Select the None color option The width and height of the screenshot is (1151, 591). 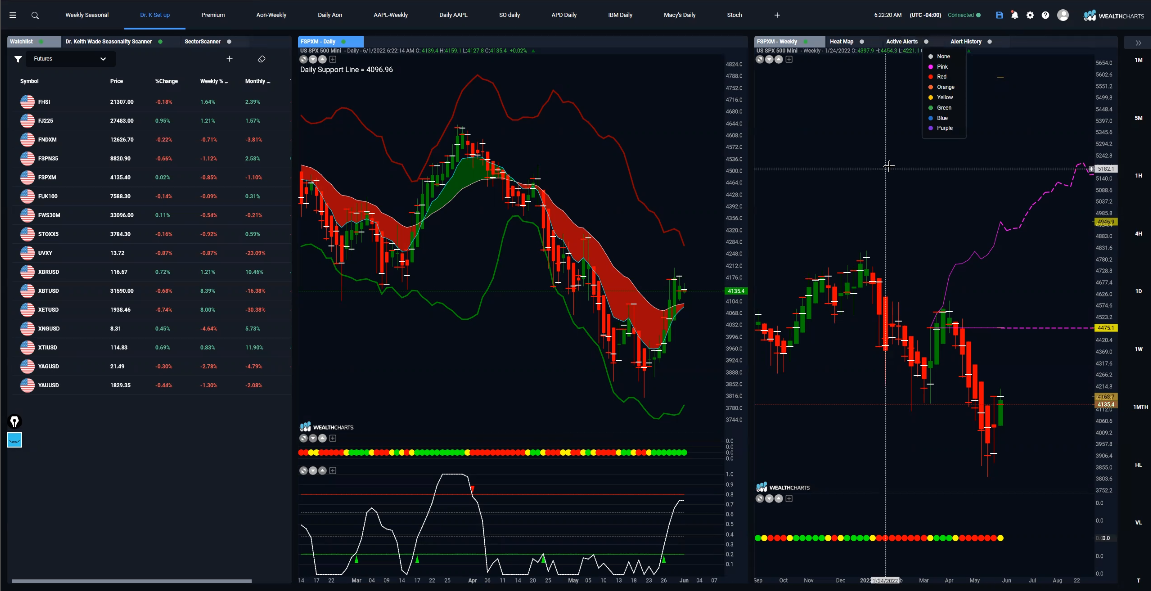coord(944,57)
